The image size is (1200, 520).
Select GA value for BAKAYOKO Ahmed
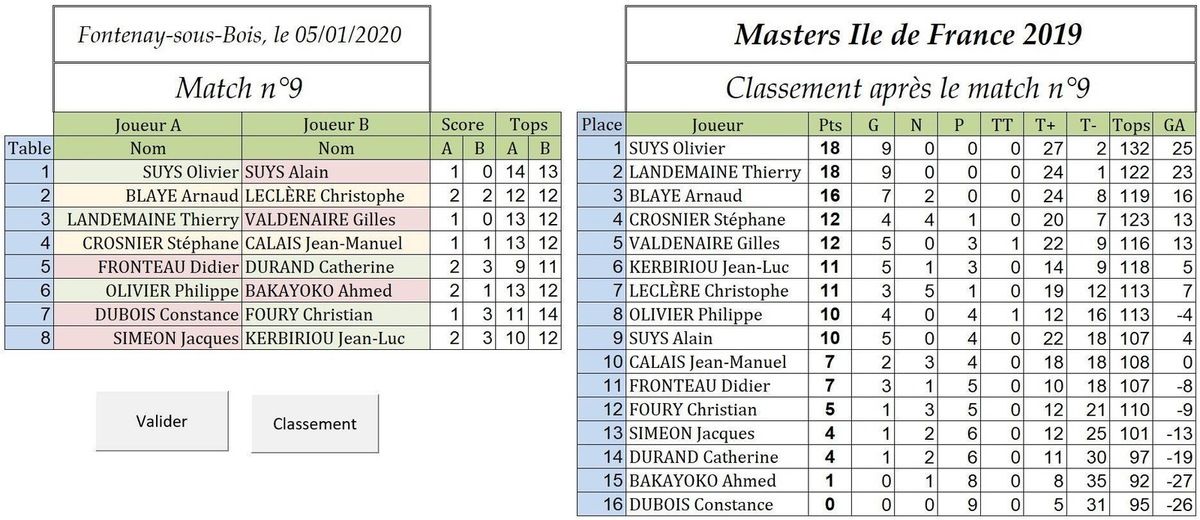click(1174, 481)
